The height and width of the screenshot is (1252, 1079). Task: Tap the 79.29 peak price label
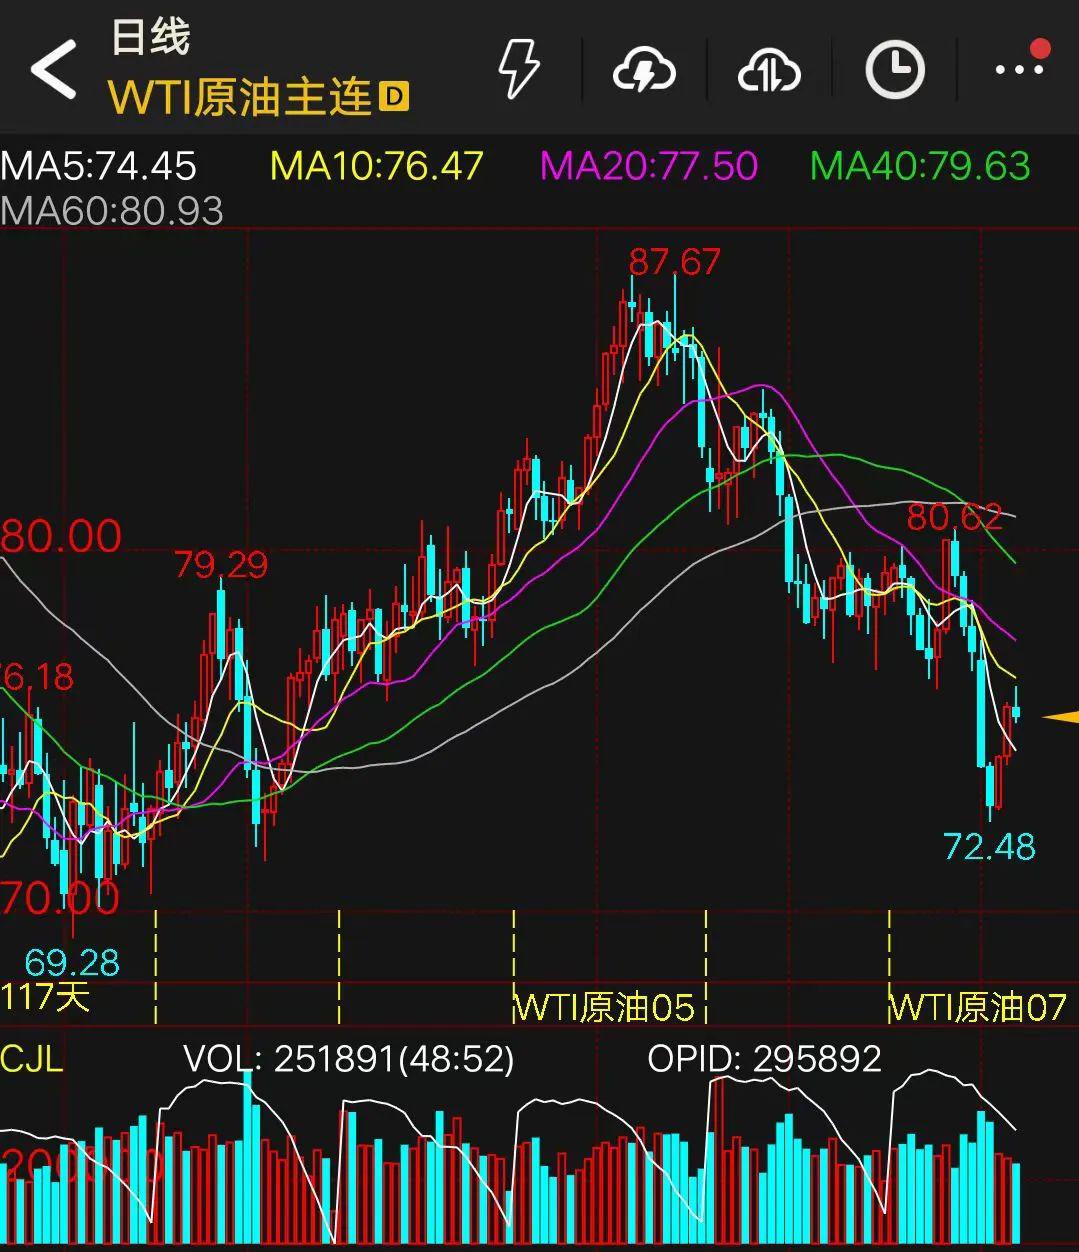coord(221,565)
